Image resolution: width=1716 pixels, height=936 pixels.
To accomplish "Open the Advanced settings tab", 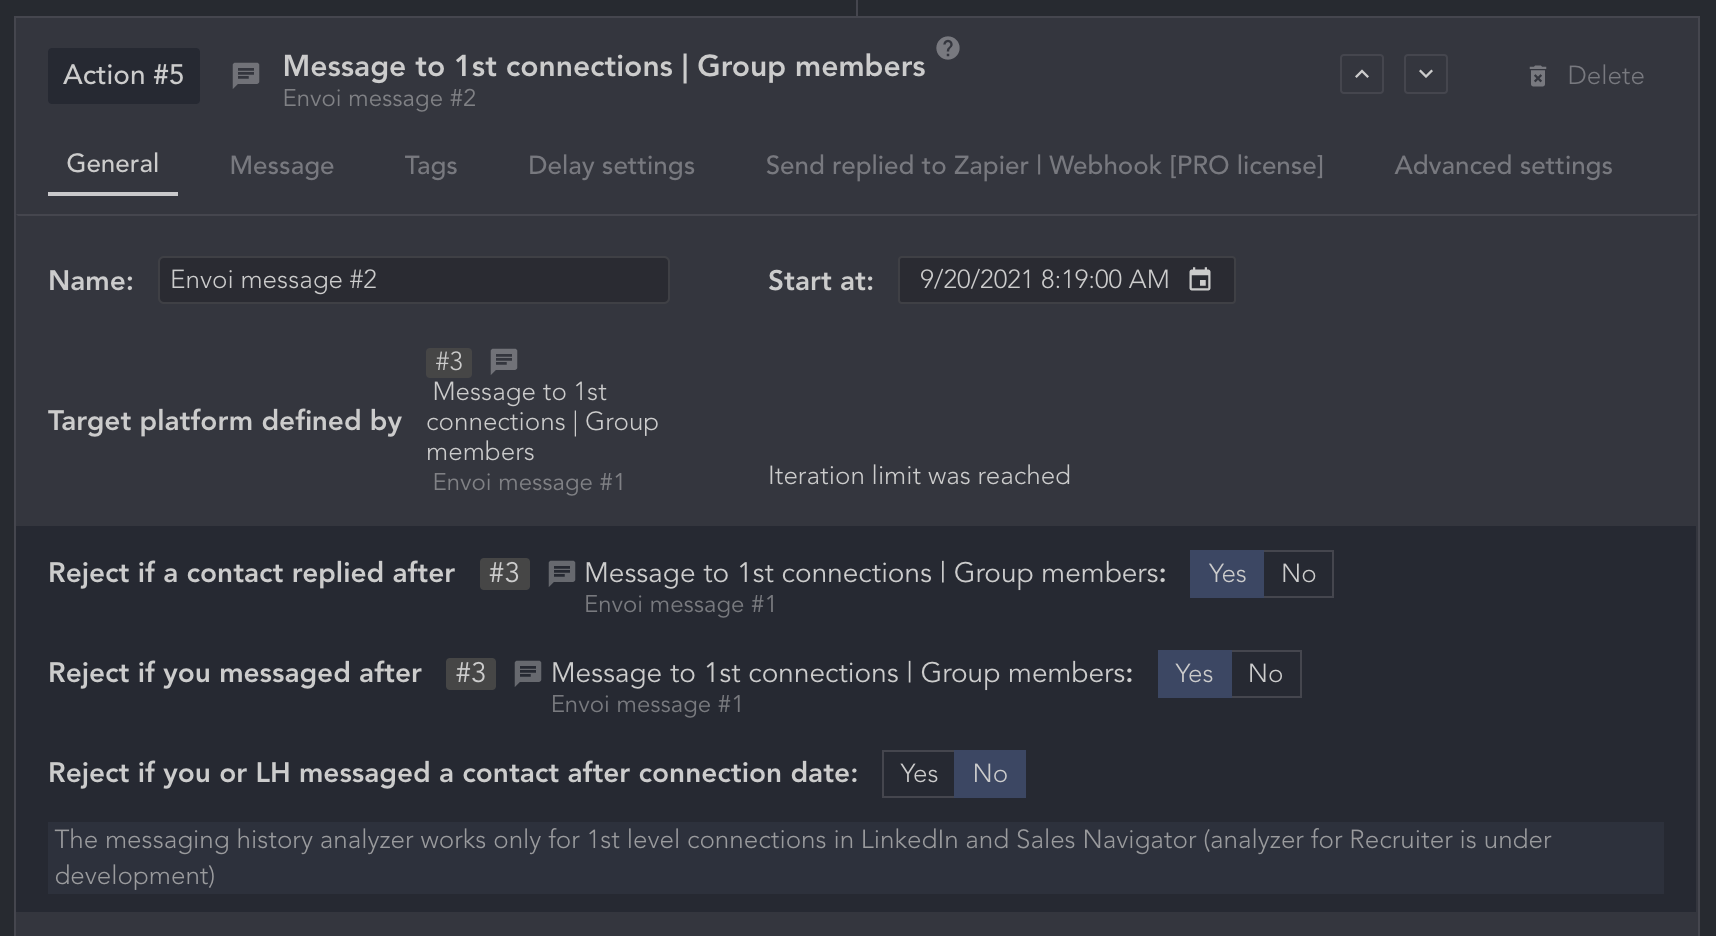I will pyautogui.click(x=1503, y=166).
